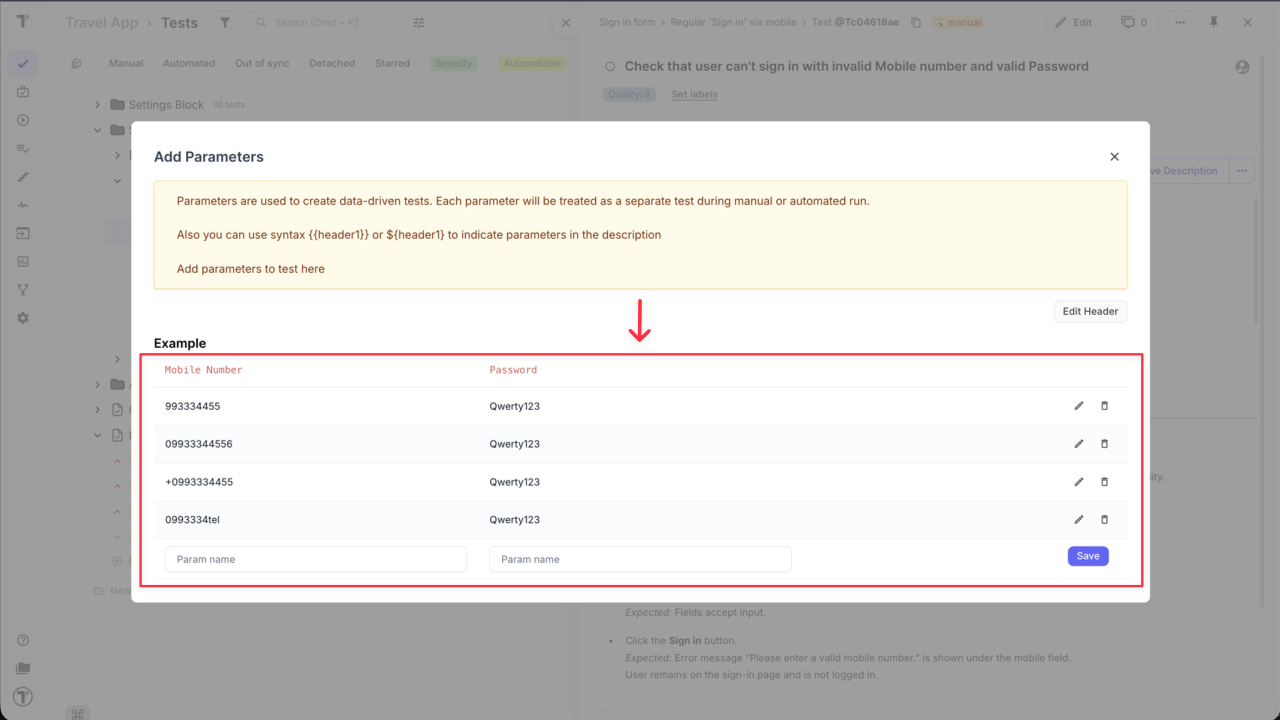Select the run results icon in sidebar
This screenshot has width=1280, height=720.
click(x=22, y=120)
